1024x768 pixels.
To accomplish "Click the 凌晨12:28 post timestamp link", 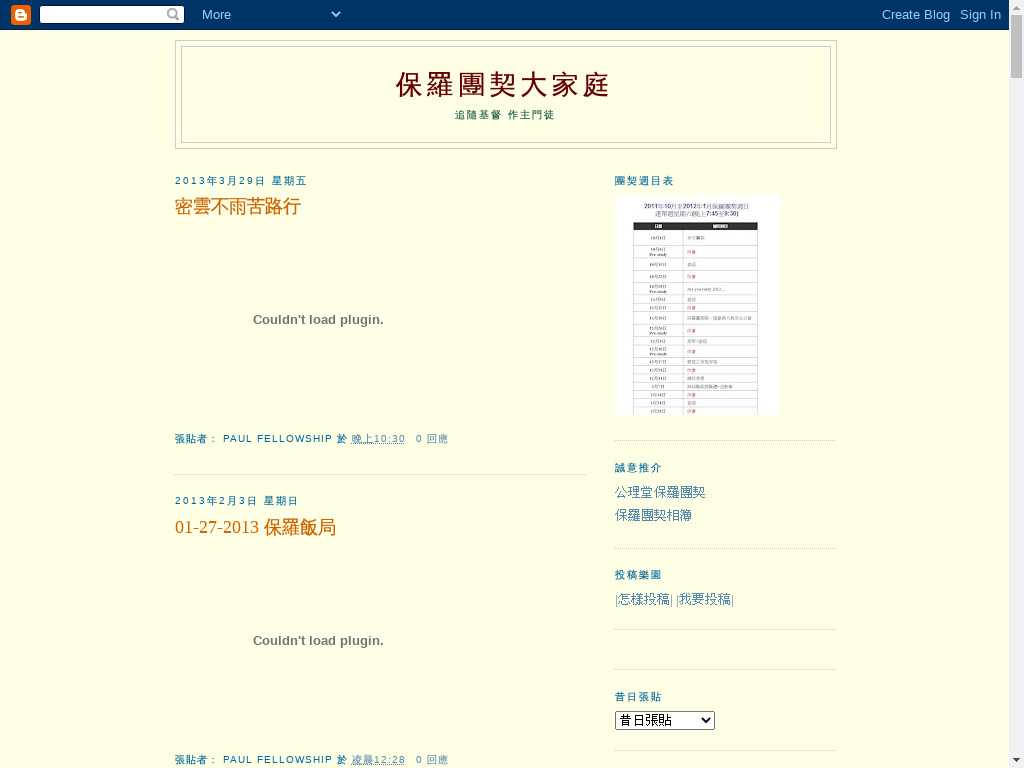I will [x=378, y=760].
